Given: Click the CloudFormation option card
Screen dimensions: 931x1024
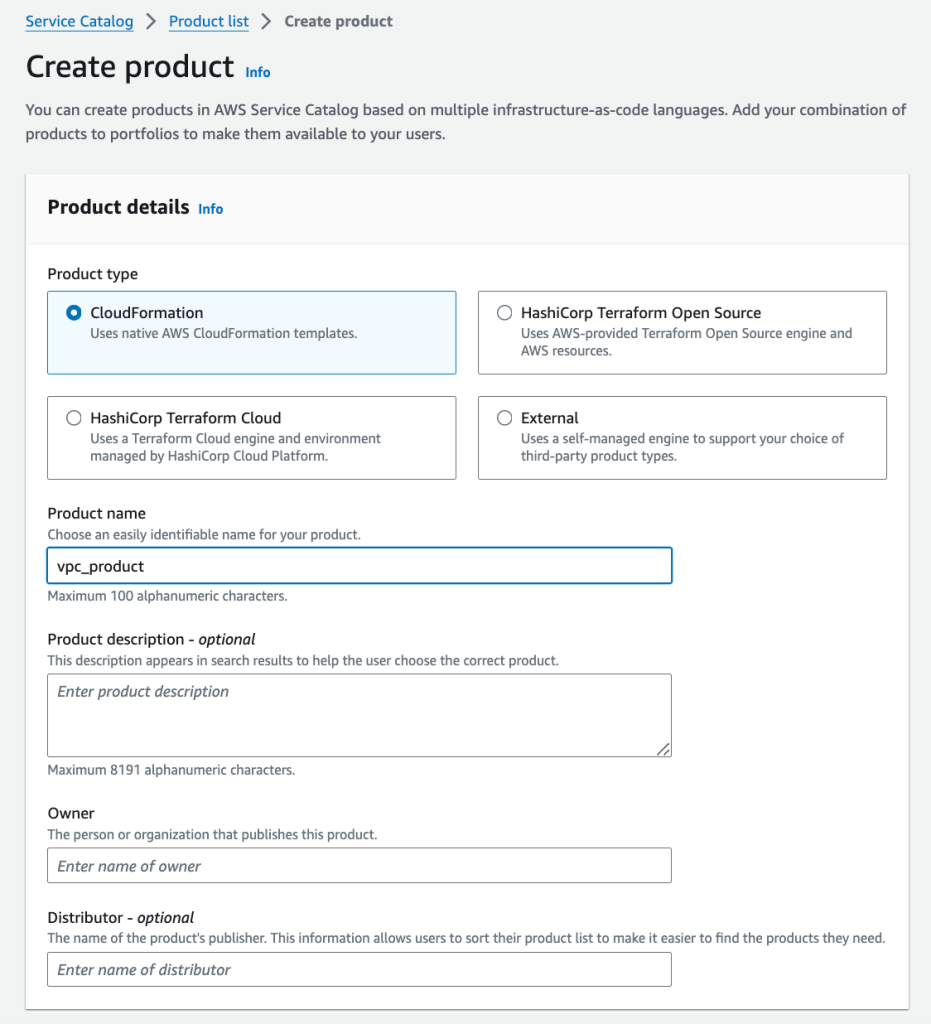Looking at the screenshot, I should 251,330.
